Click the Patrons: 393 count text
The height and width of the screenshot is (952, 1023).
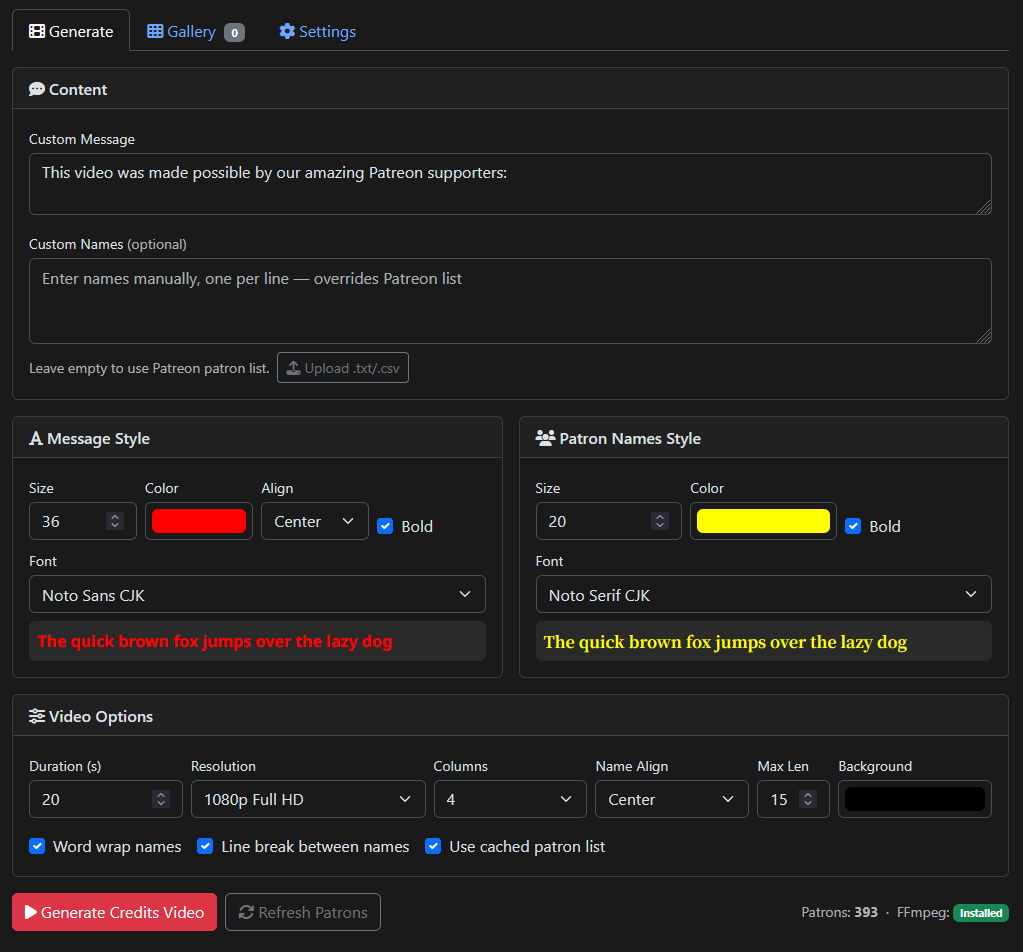tap(839, 912)
